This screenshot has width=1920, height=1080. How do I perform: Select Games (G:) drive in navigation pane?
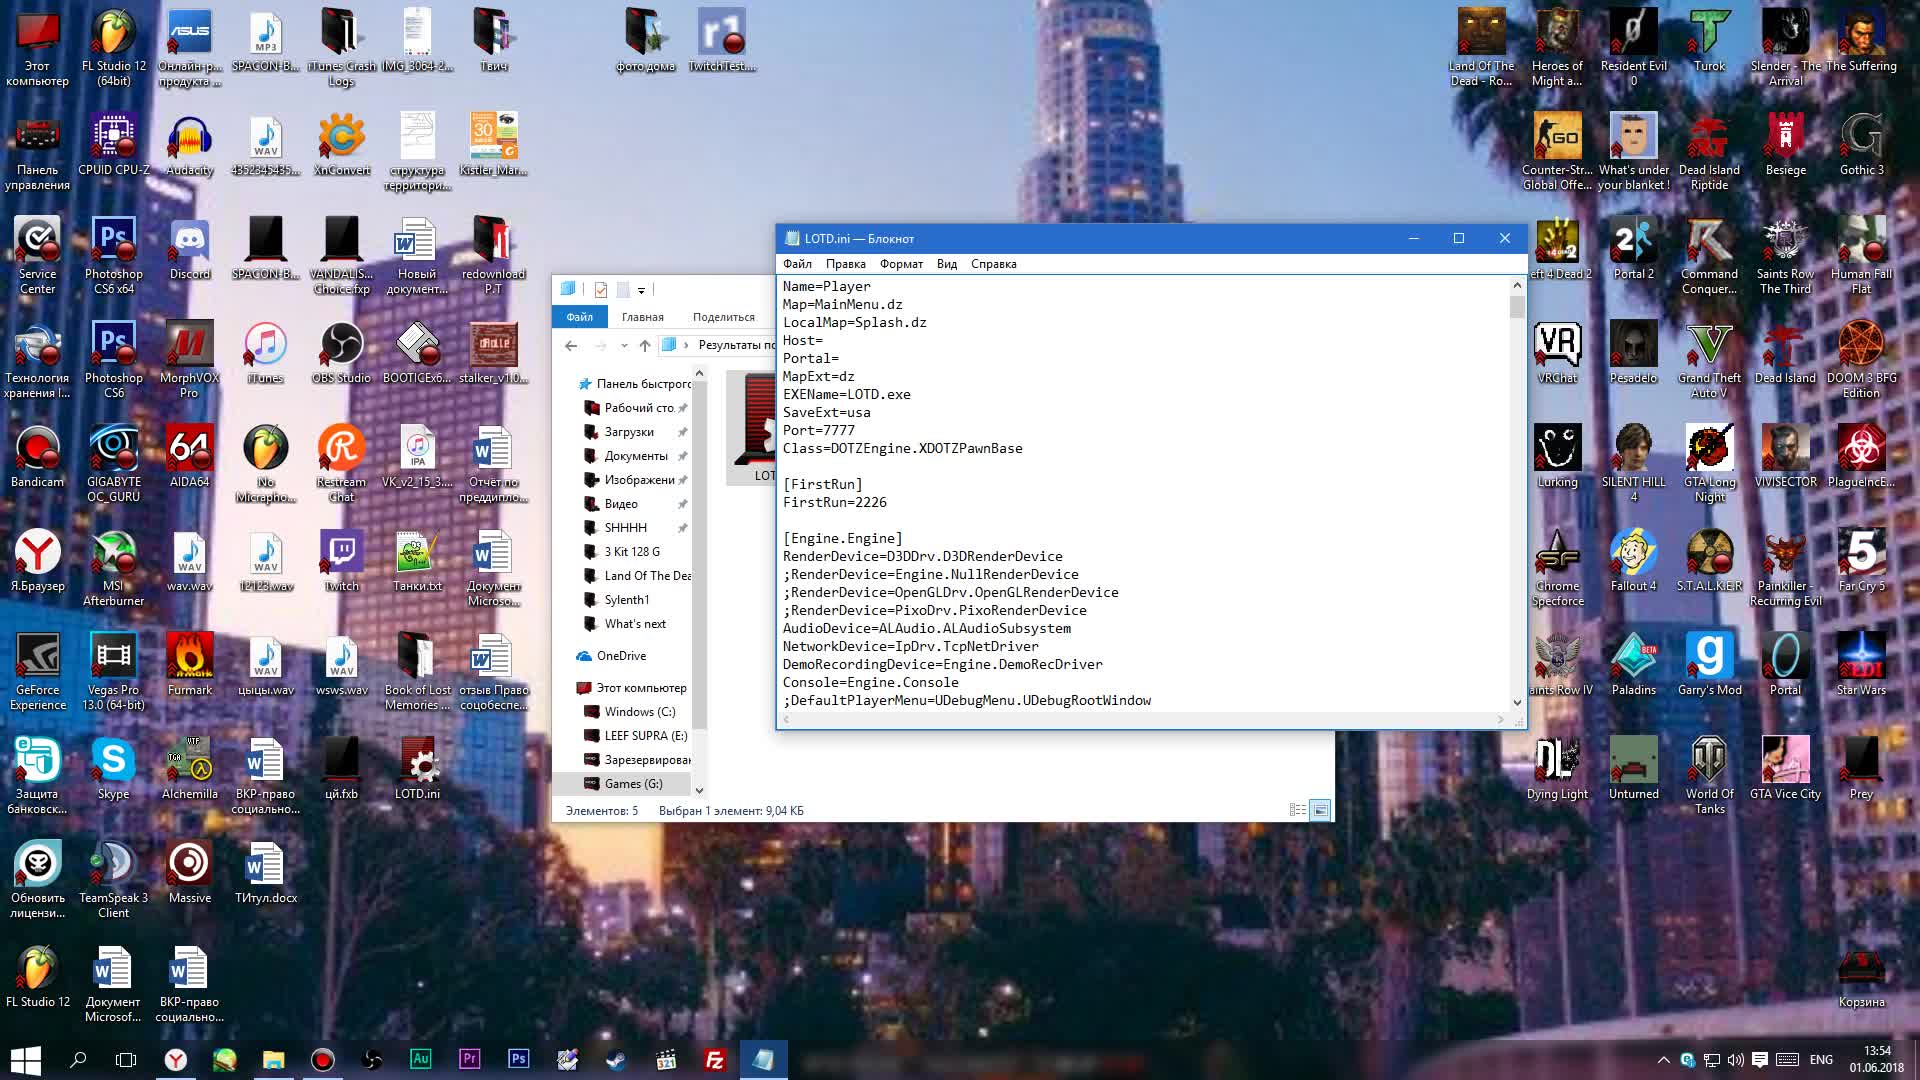click(x=632, y=784)
